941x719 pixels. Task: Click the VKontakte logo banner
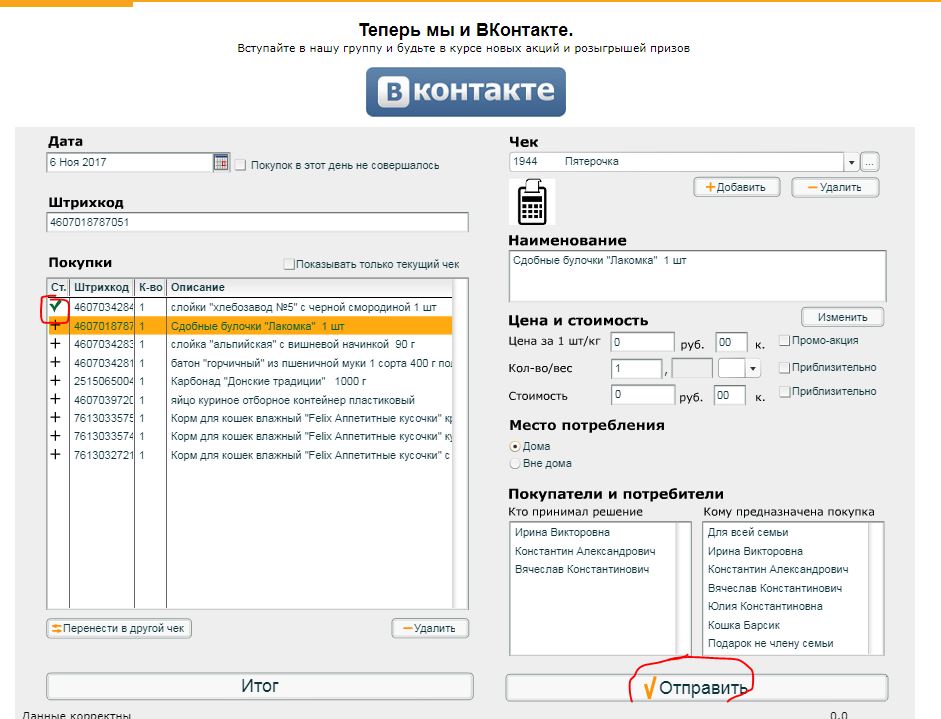click(x=466, y=92)
